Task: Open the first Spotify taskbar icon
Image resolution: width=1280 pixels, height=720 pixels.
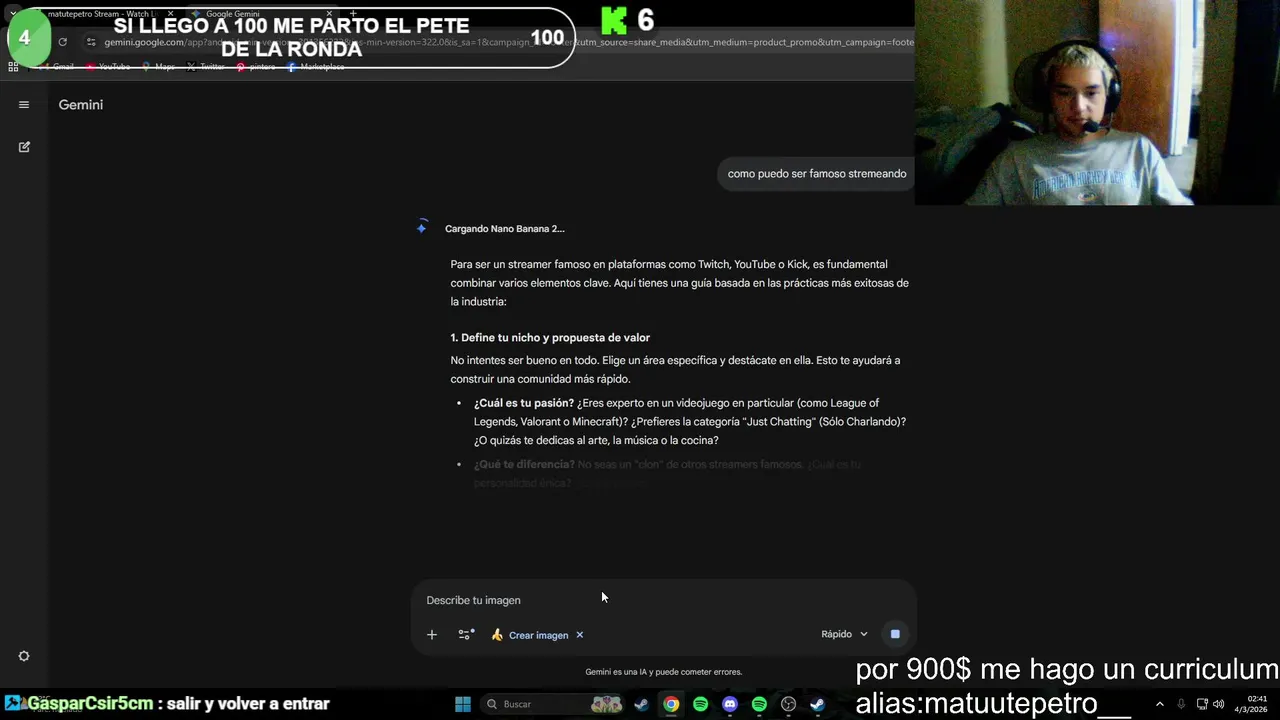Action: coord(700,704)
